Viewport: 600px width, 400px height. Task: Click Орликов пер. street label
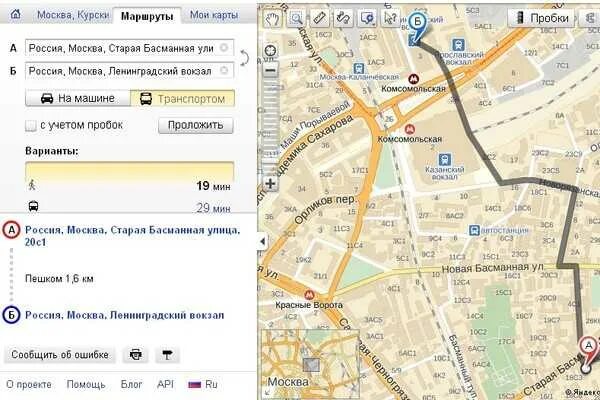324,210
